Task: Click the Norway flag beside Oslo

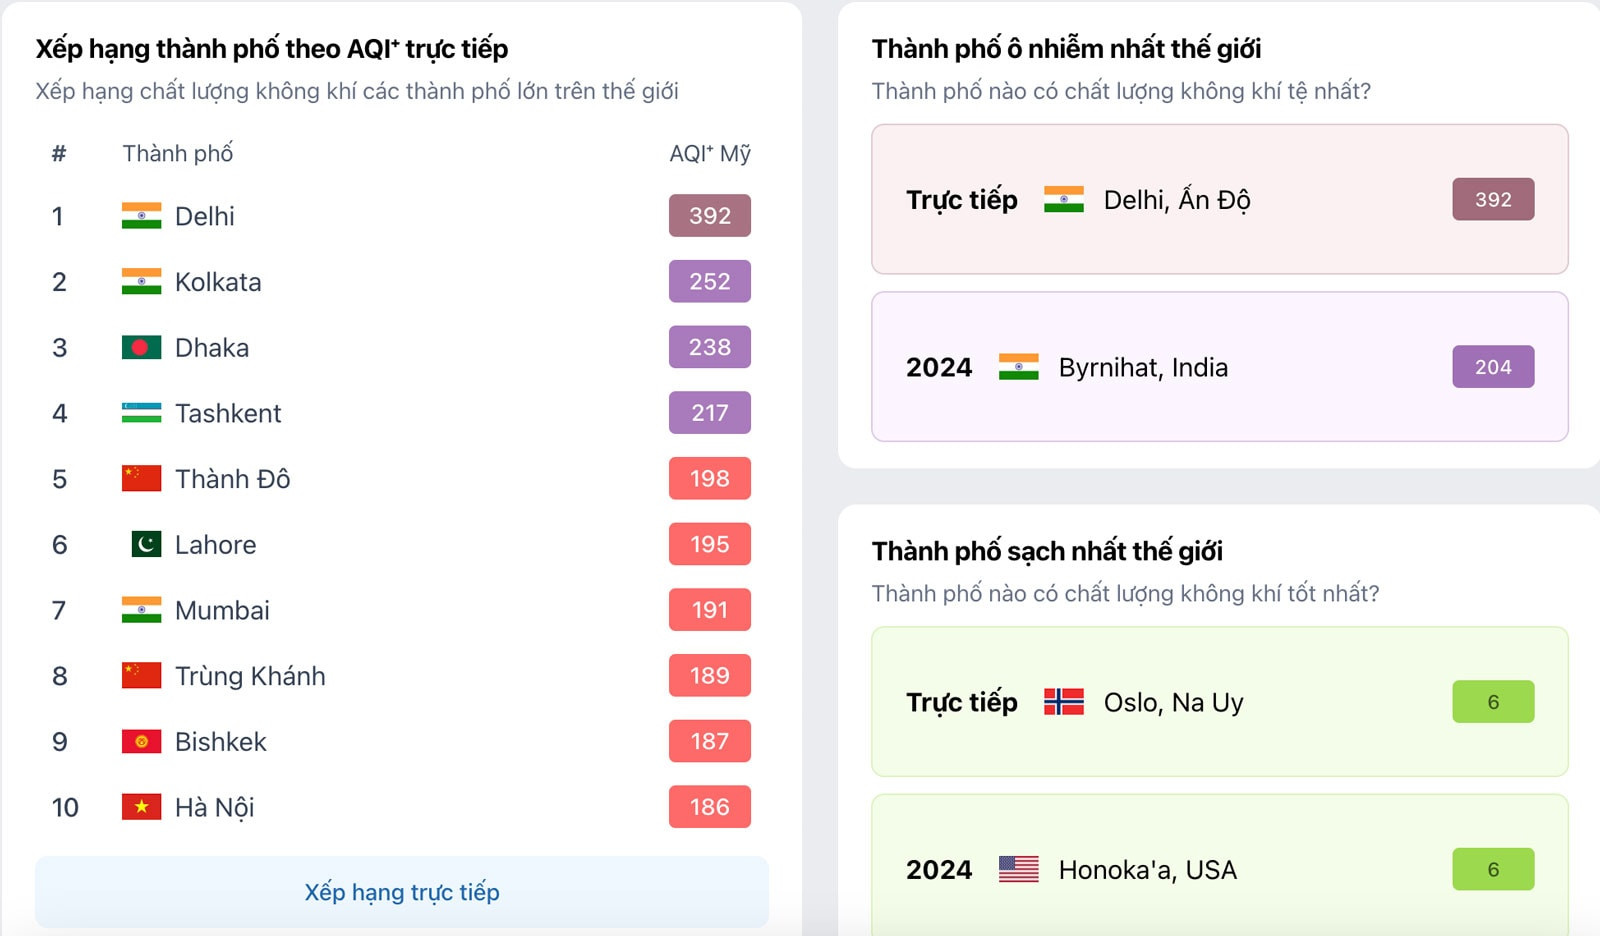Action: pyautogui.click(x=1063, y=702)
